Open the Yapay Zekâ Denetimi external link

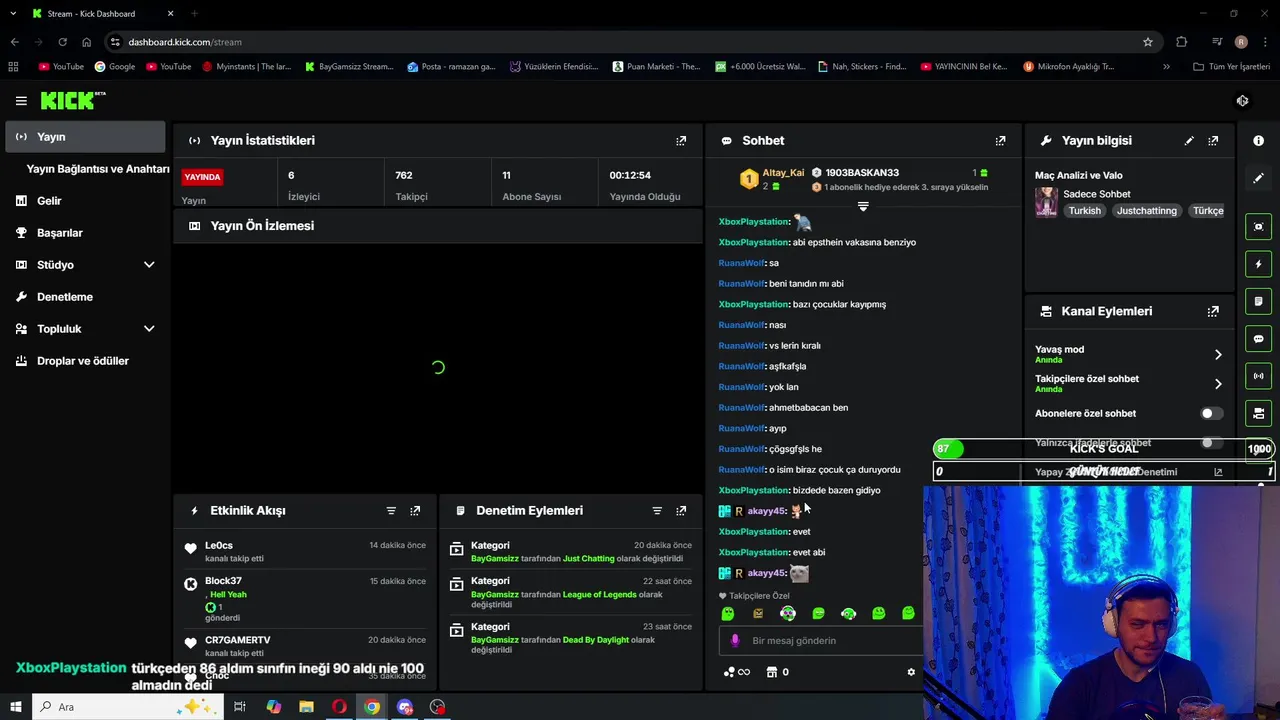click(x=1218, y=472)
